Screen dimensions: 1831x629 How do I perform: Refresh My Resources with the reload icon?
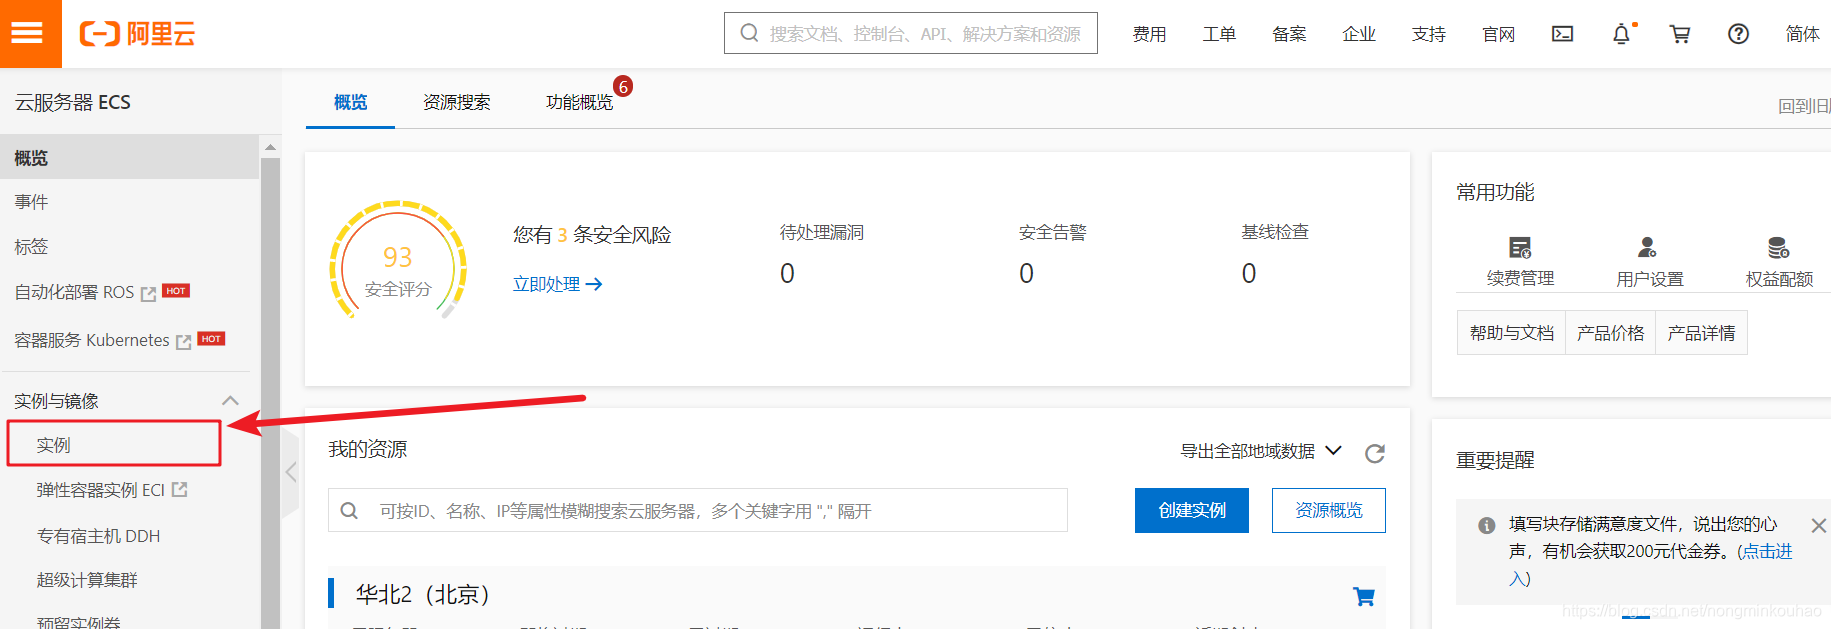(1375, 453)
